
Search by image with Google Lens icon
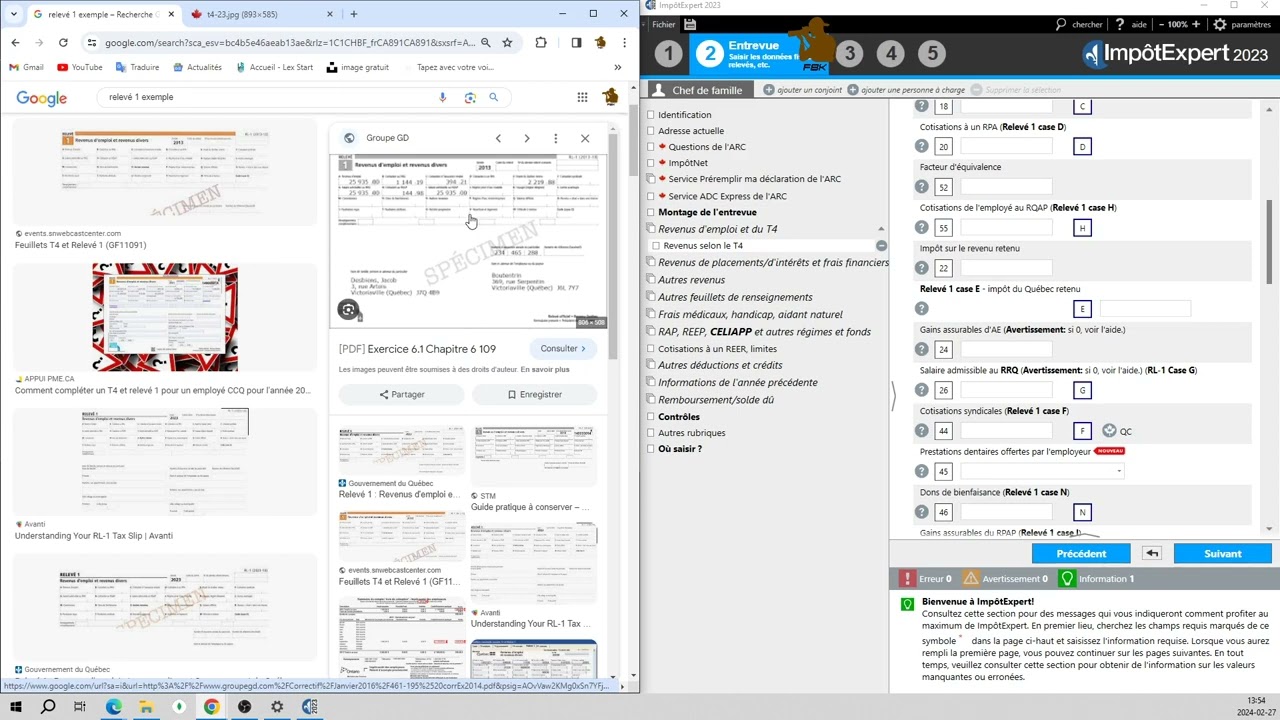pyautogui.click(x=470, y=97)
